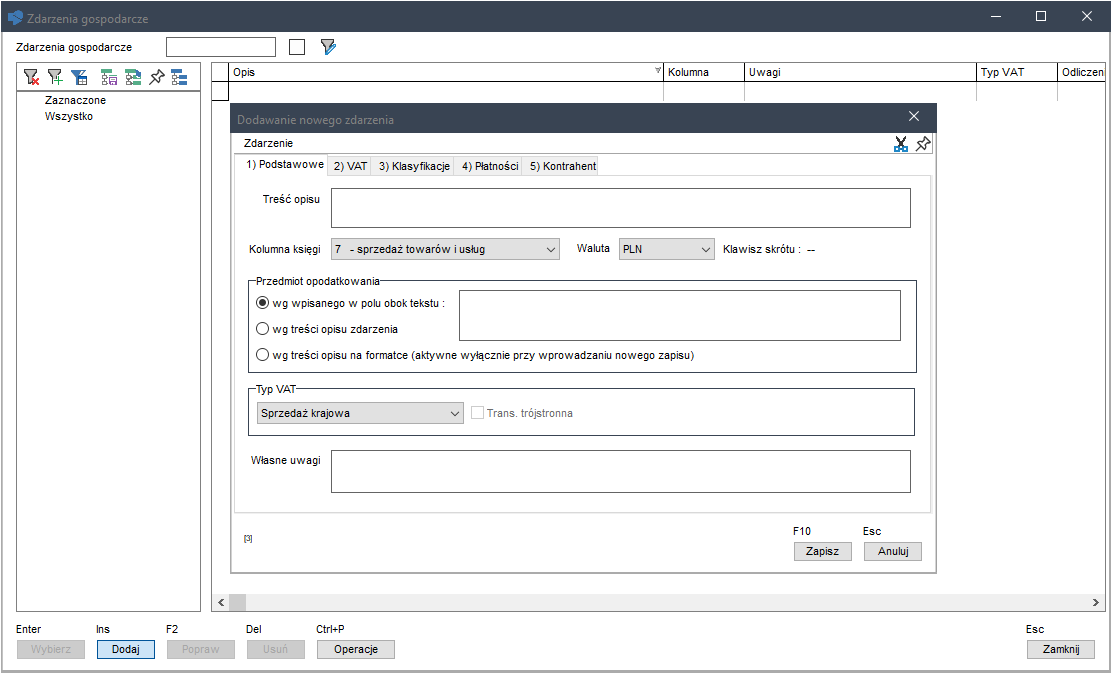Select the Wszystko tree item
Screen dimensions: 1112x673
(x=69, y=116)
